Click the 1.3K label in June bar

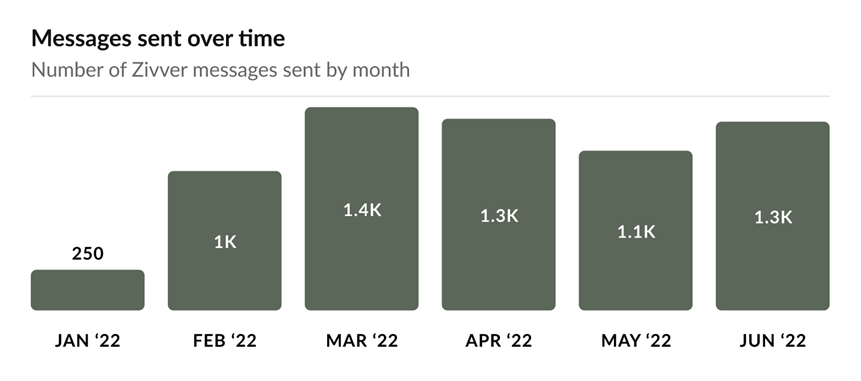click(773, 217)
